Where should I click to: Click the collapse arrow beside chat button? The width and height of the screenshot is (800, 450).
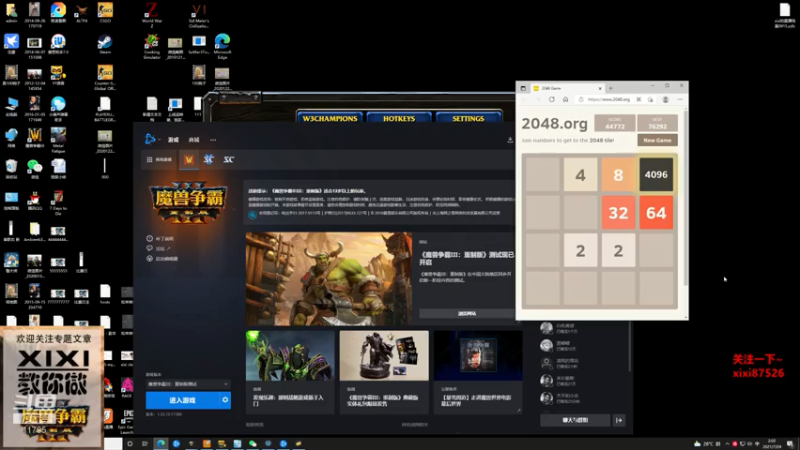[x=619, y=420]
